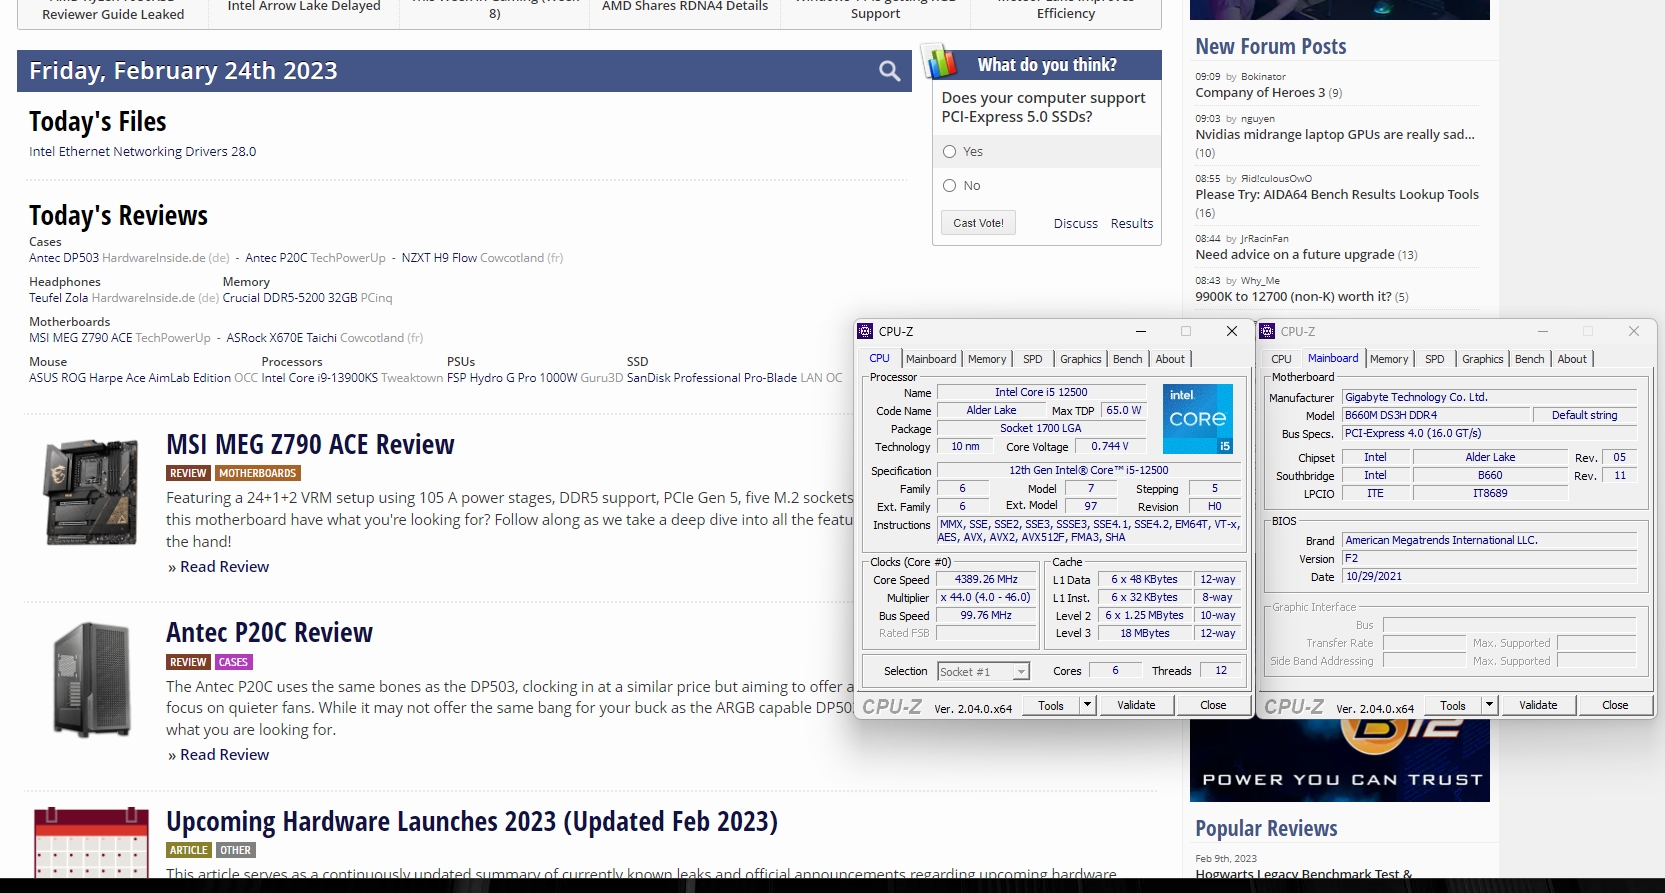Screen dimensions: 1665x893
Task: Click the Intel Core i5 logo in CPU-Z
Action: 1197,419
